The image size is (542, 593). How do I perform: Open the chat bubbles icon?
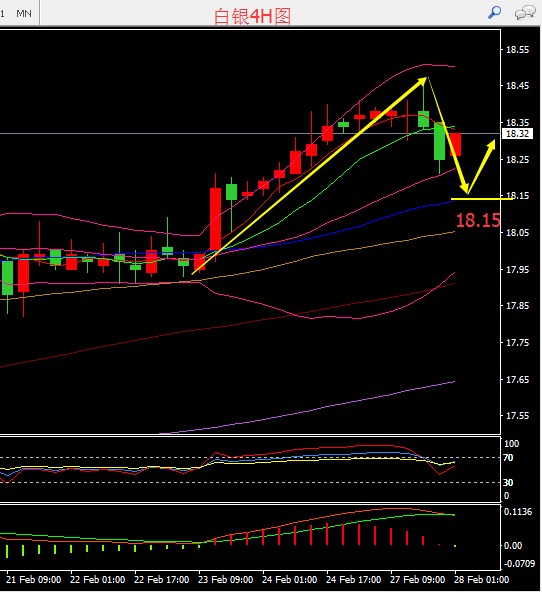coord(525,13)
